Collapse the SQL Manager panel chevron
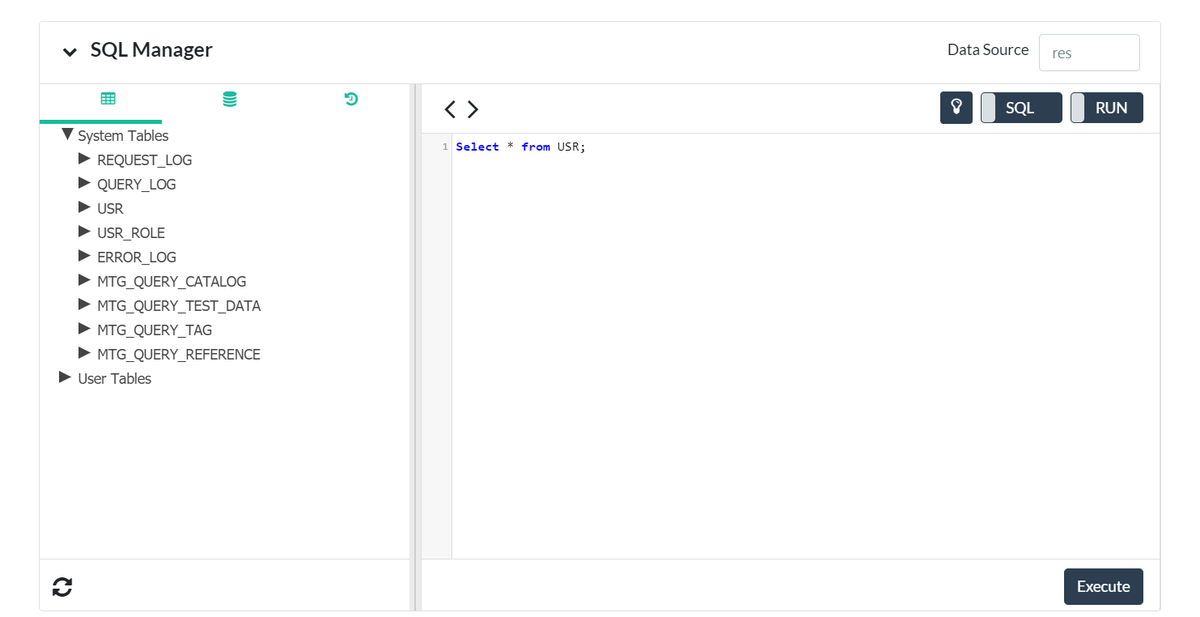Image resolution: width=1200 pixels, height=617 pixels. click(69, 52)
